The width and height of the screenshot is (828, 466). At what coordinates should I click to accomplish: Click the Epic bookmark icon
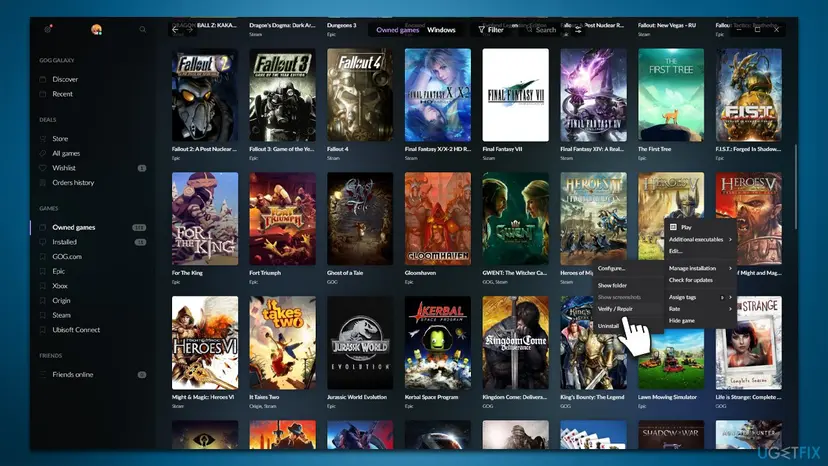[43, 271]
